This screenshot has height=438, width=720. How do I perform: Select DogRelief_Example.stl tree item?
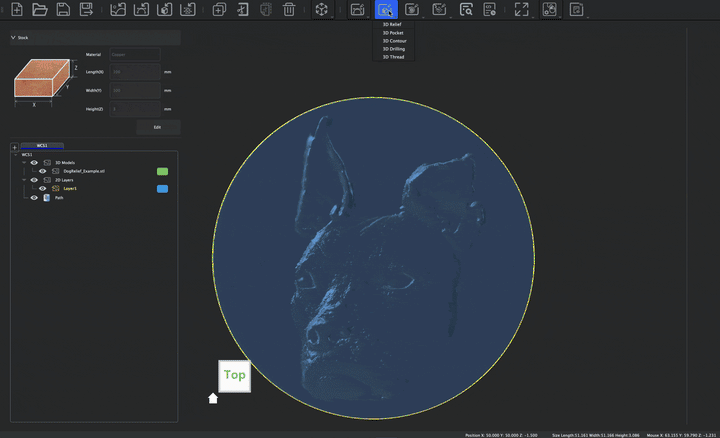pos(84,171)
